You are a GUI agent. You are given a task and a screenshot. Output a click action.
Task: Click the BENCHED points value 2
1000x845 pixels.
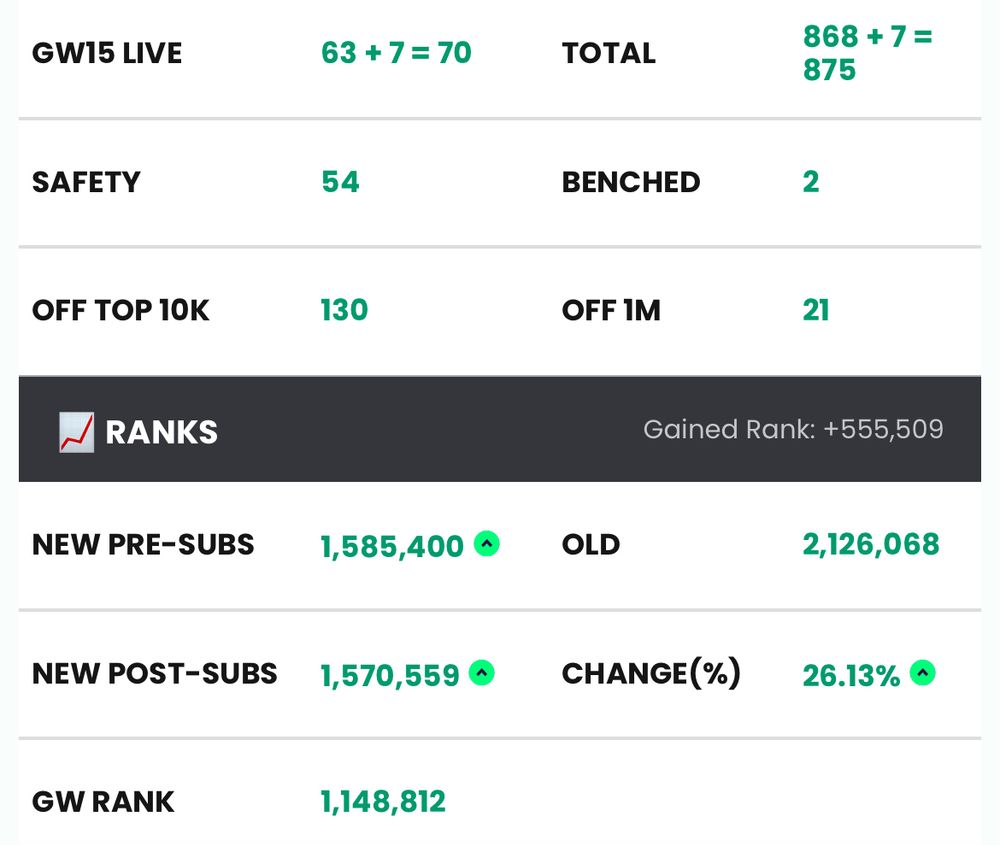point(811,182)
